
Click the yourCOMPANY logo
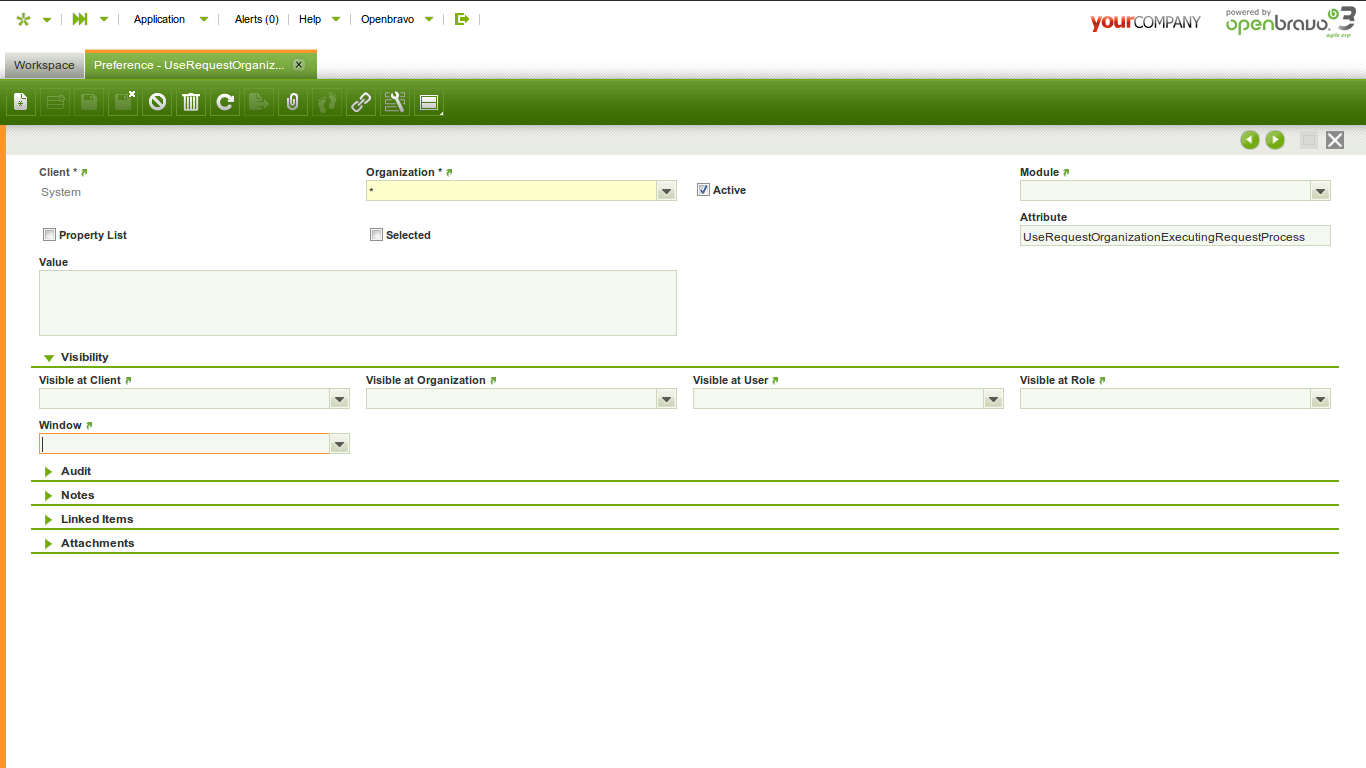1145,22
